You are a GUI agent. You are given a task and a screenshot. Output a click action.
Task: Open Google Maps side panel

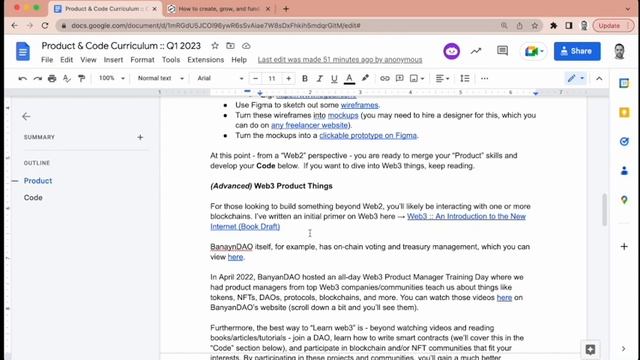click(x=624, y=200)
